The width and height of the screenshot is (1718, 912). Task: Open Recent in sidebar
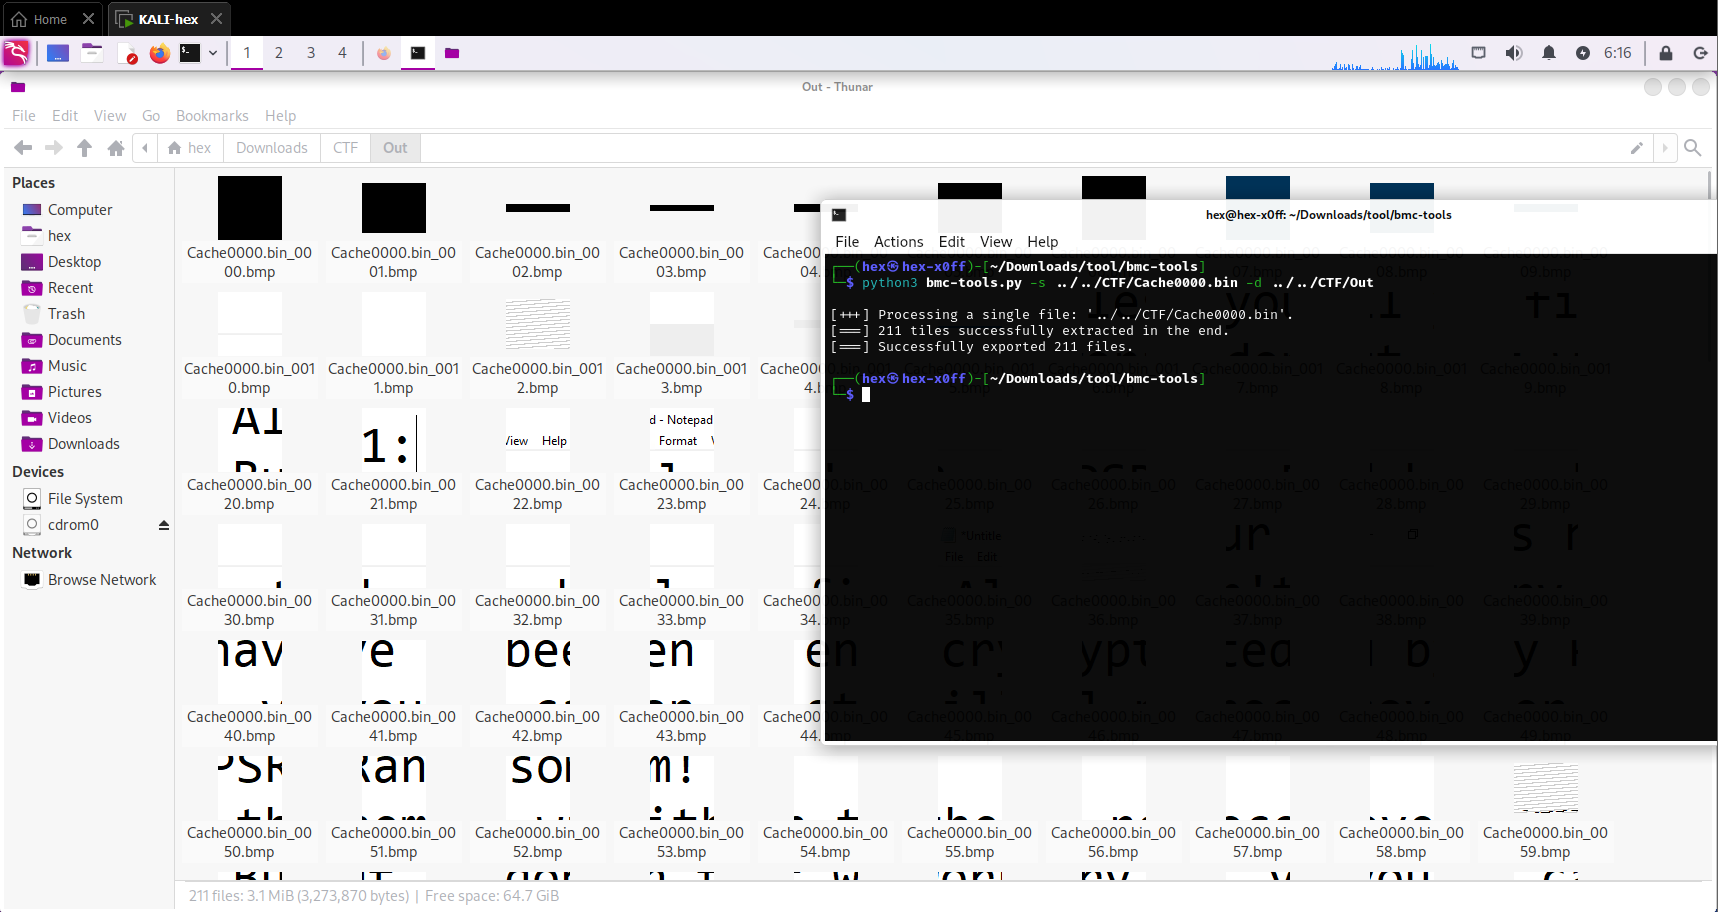pos(70,288)
